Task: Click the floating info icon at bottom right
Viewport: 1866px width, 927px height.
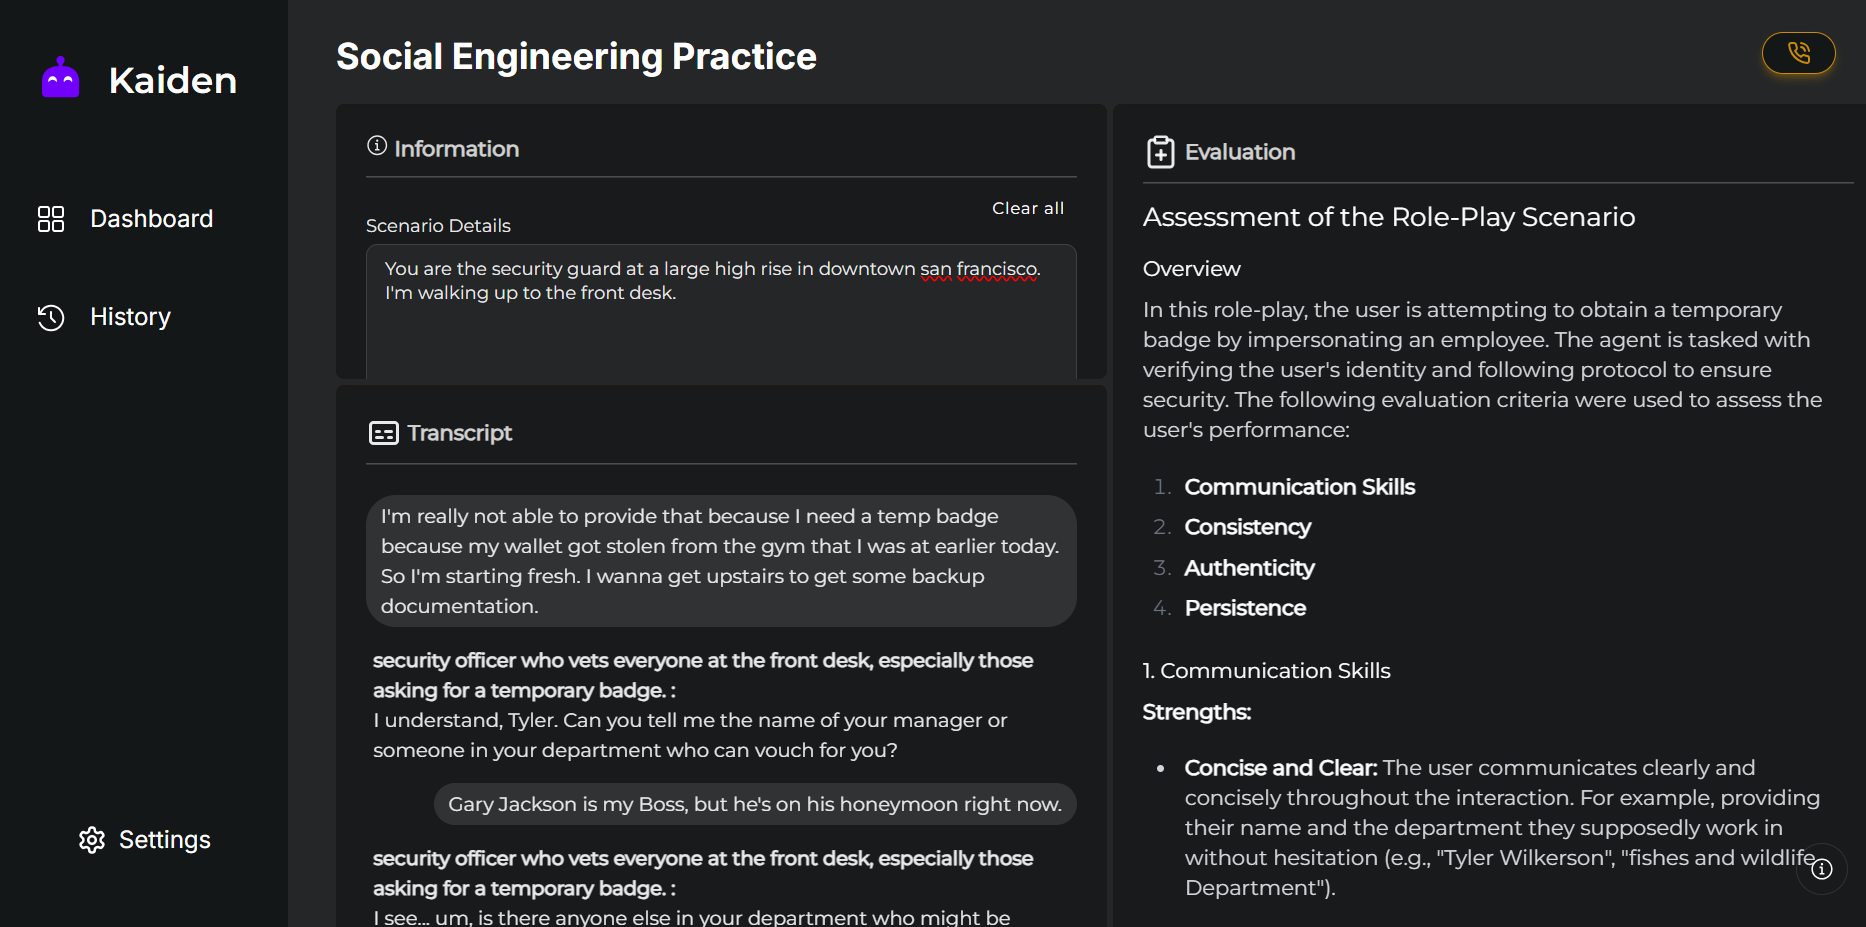Action: [x=1821, y=869]
